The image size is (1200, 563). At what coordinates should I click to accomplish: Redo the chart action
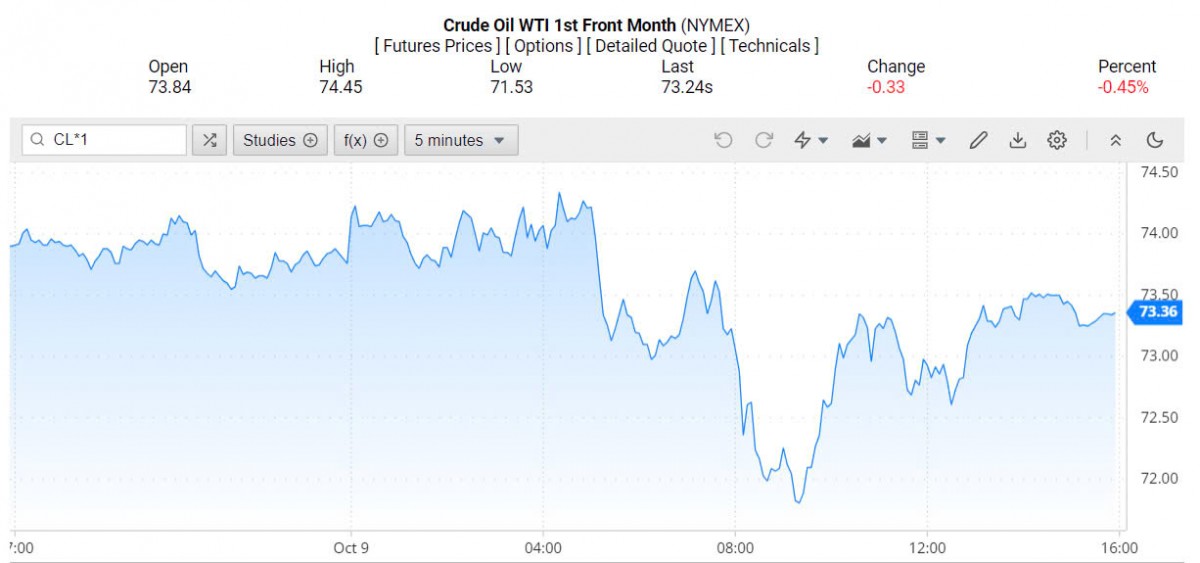coord(764,140)
